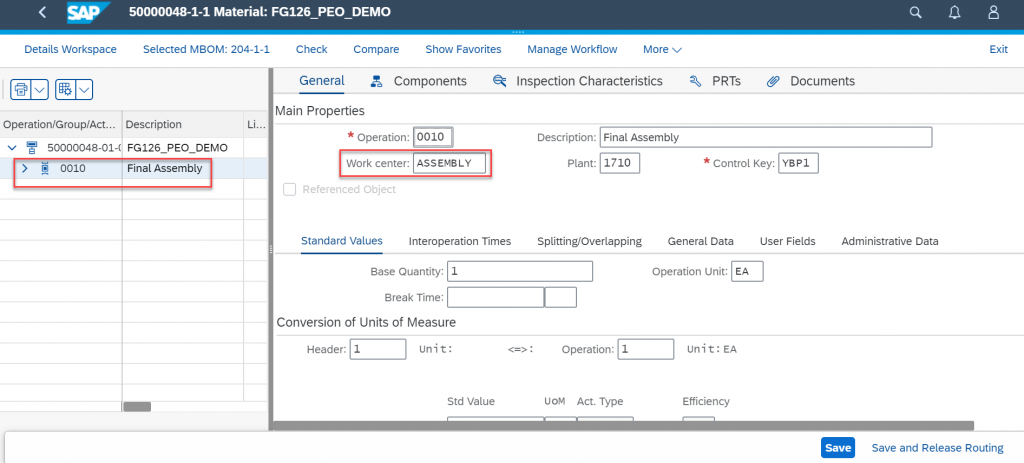Viewport: 1024px width, 463px height.
Task: Click the routing header icon next to 50000048-01
Action: [31, 147]
